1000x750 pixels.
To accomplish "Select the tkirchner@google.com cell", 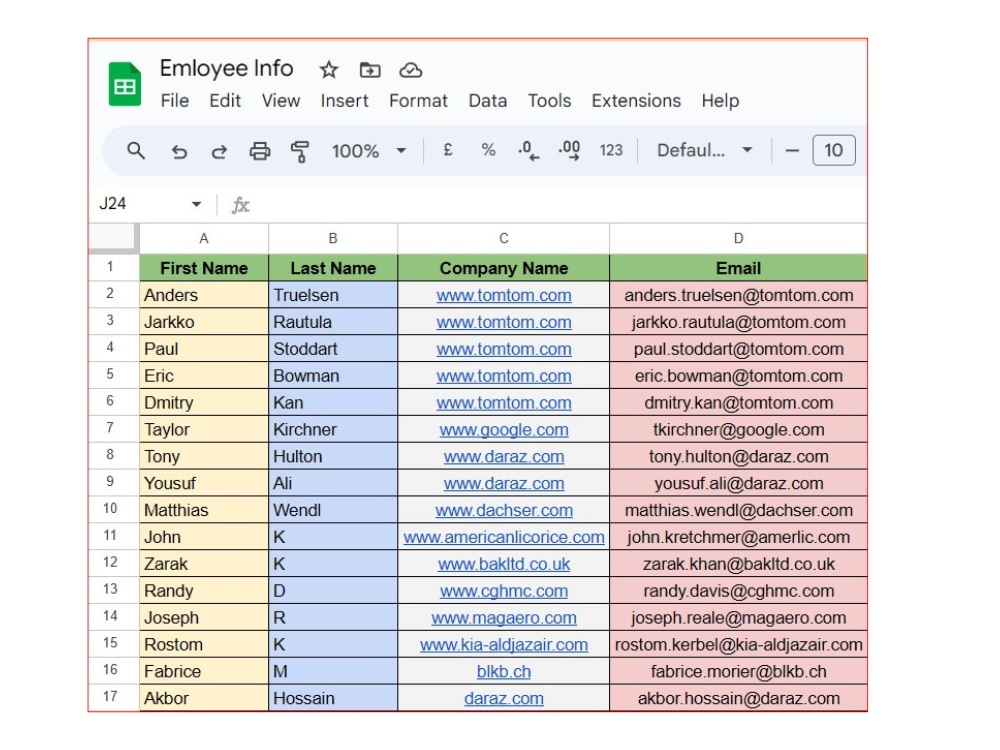I will pos(739,430).
